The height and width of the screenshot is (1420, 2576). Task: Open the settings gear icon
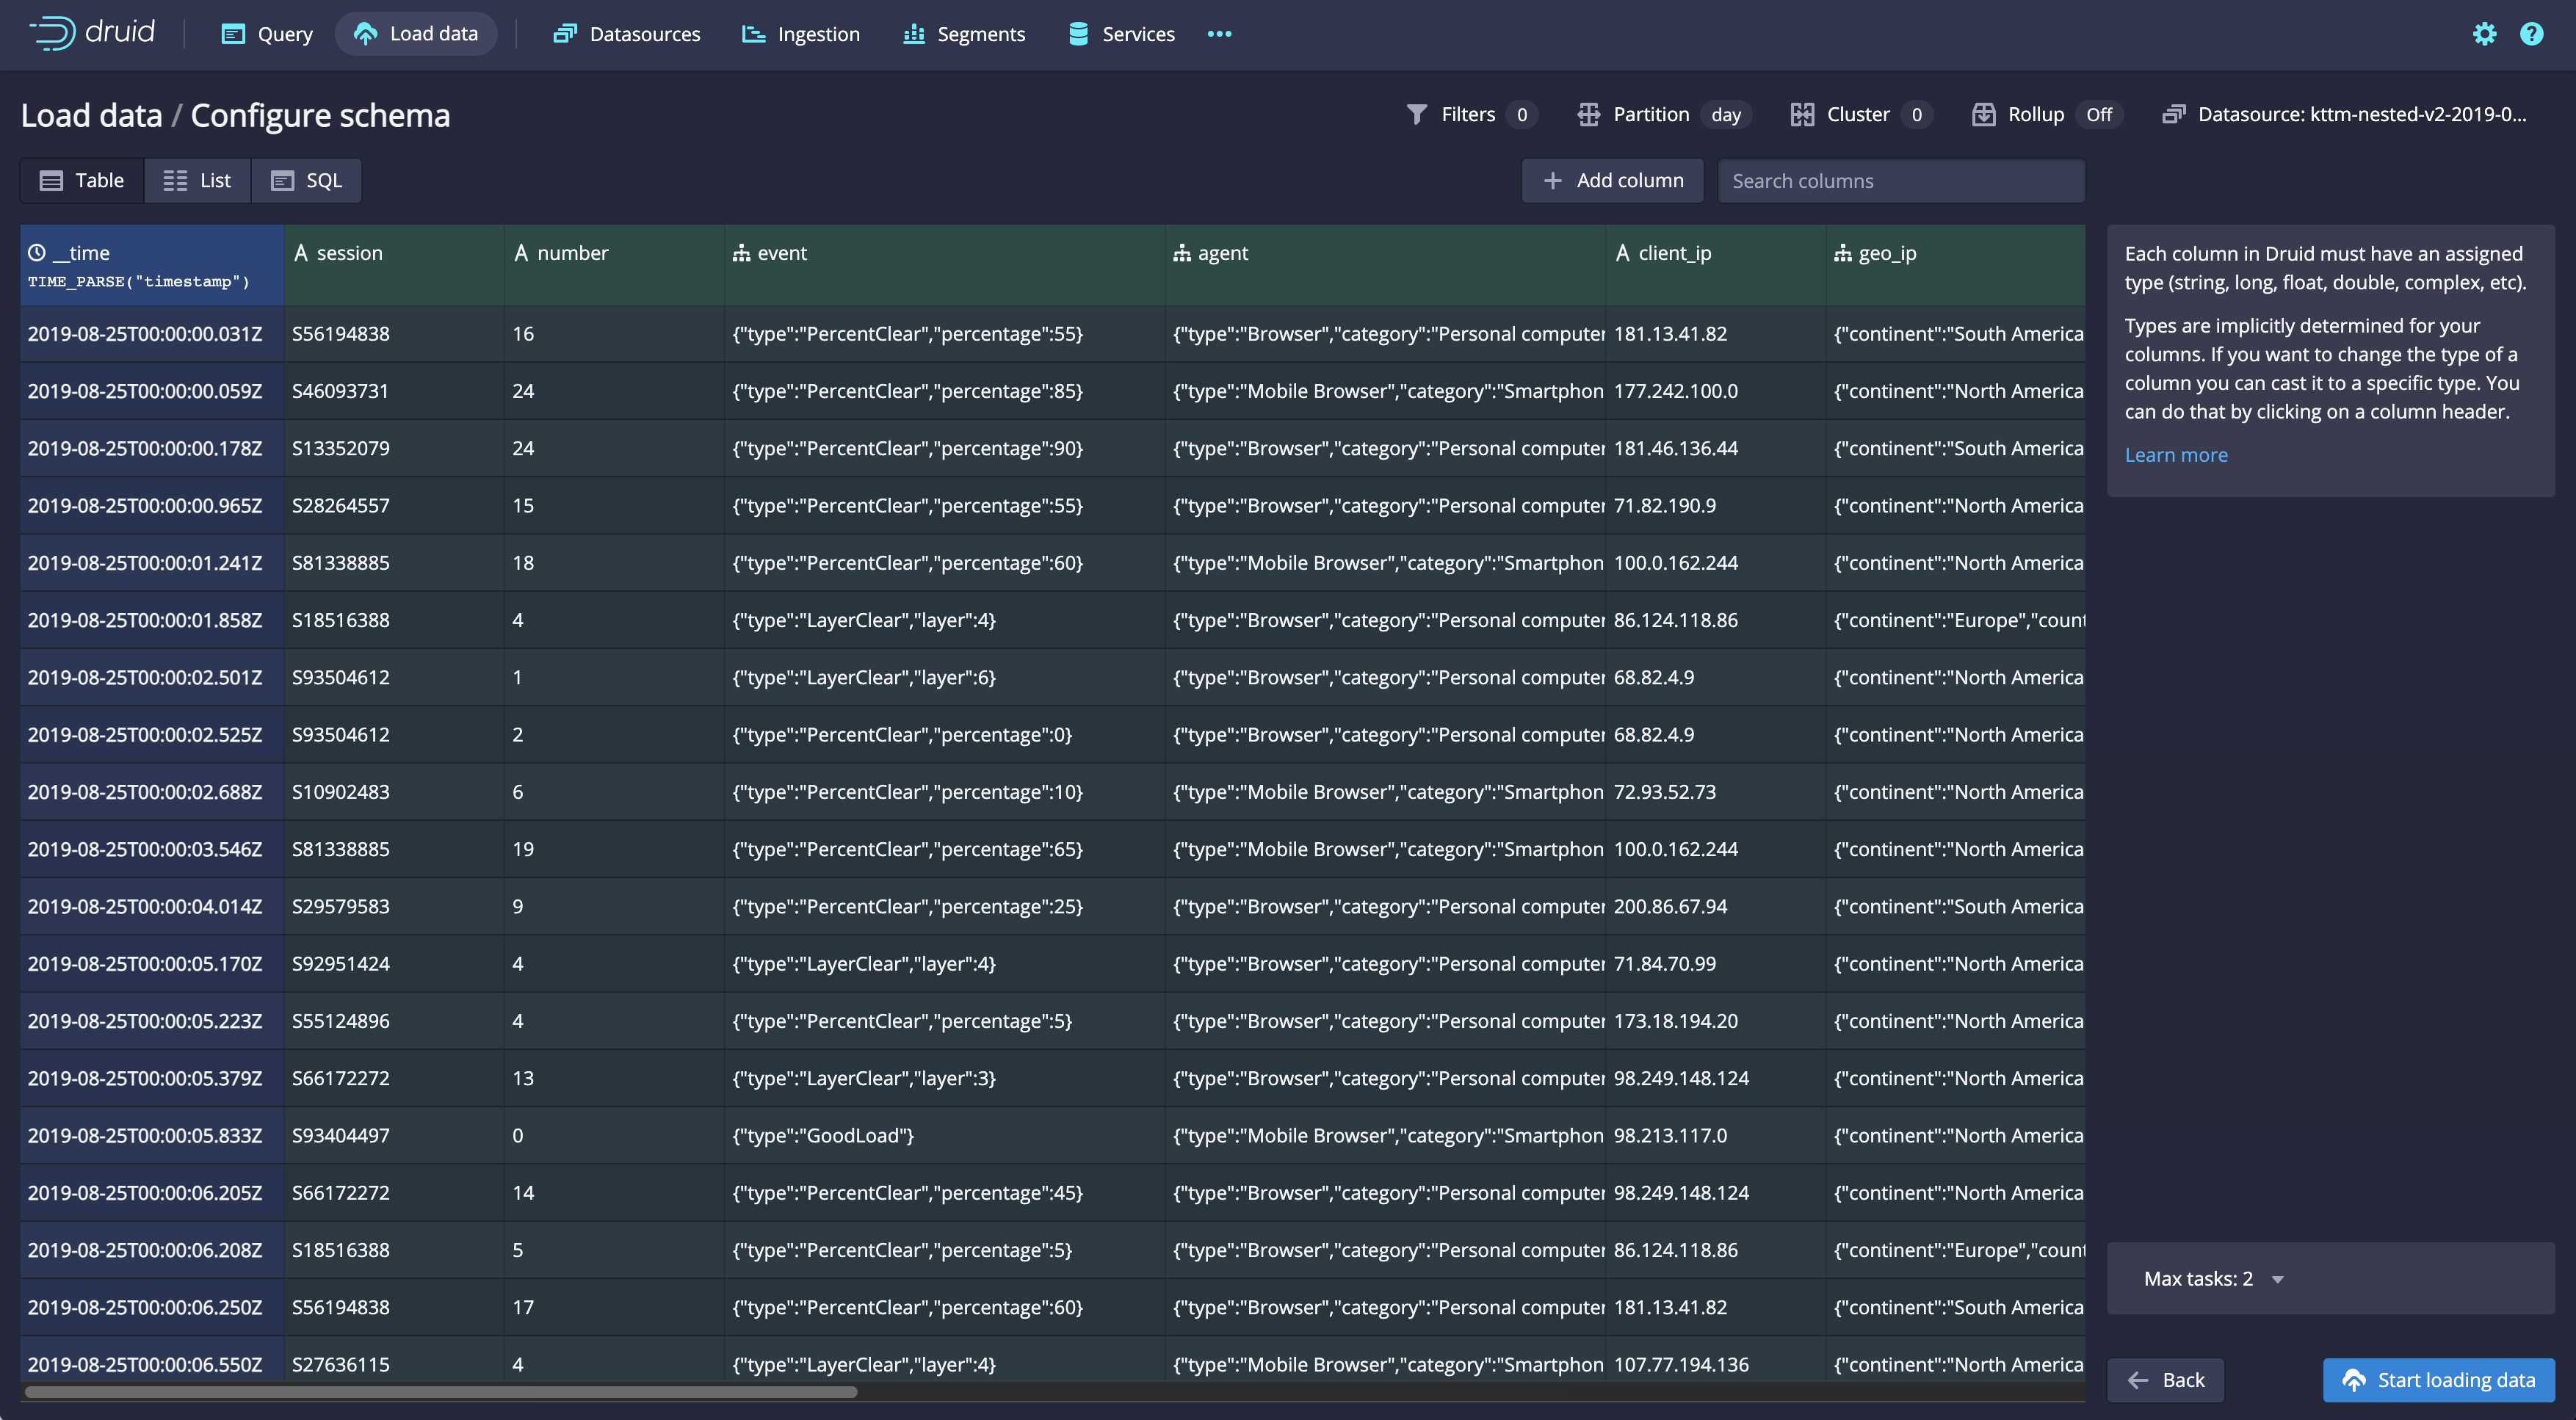(2484, 34)
